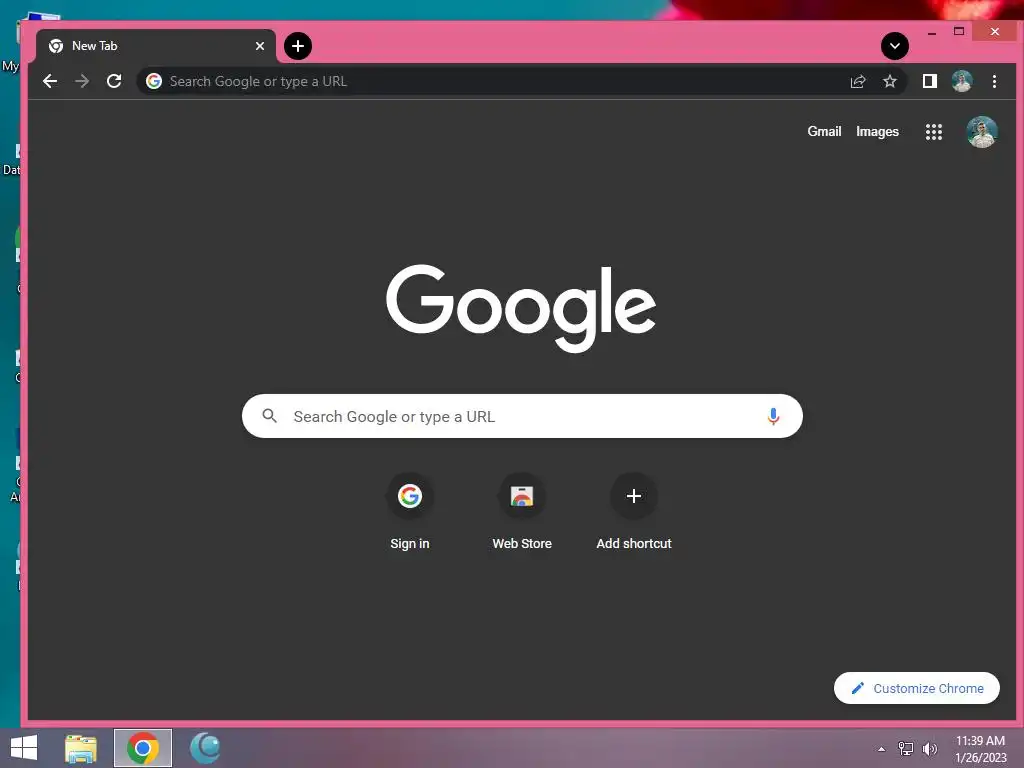1024x768 pixels.
Task: Click the taskbar clock showing 11:39 AM
Action: coord(981,749)
